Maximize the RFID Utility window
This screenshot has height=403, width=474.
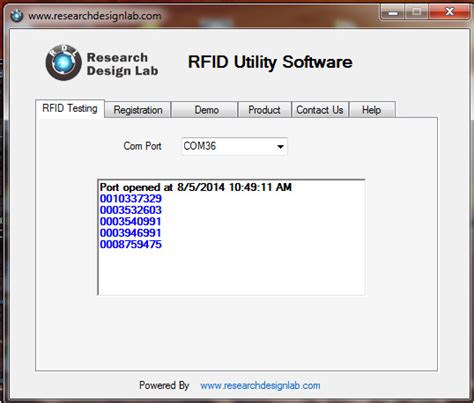pos(416,13)
